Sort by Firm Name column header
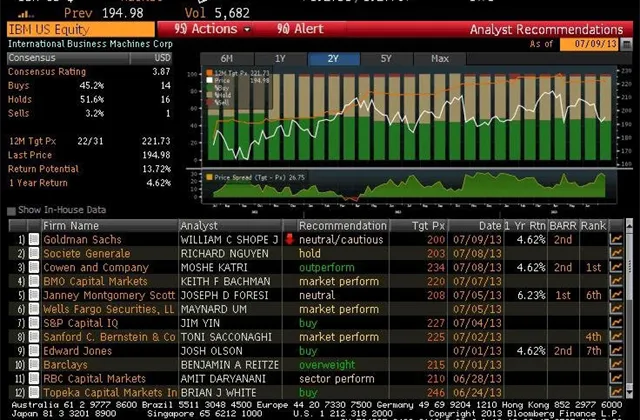Screen dimensions: 640x420 tap(109, 226)
